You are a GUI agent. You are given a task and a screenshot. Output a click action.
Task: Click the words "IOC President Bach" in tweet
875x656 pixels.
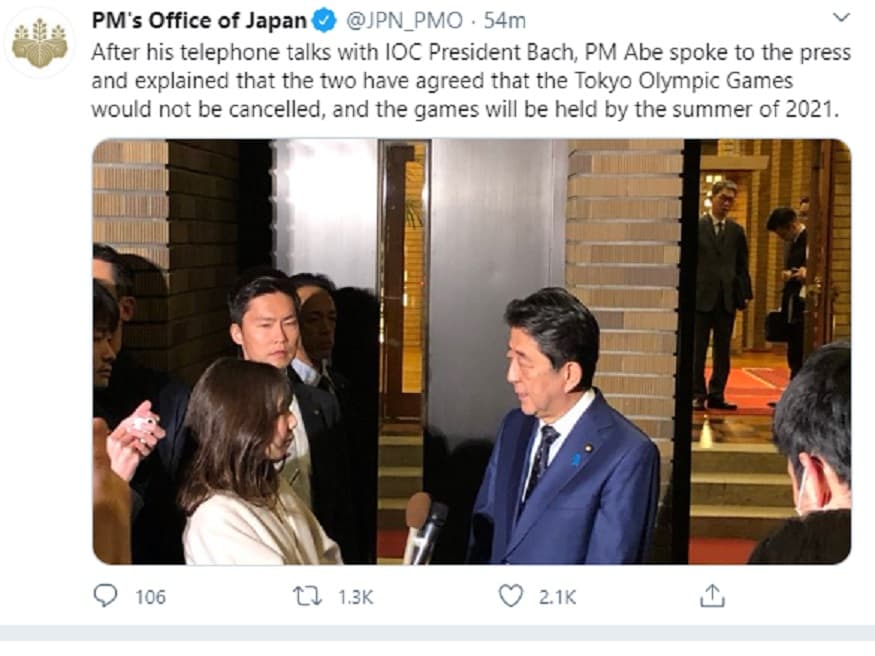(479, 52)
